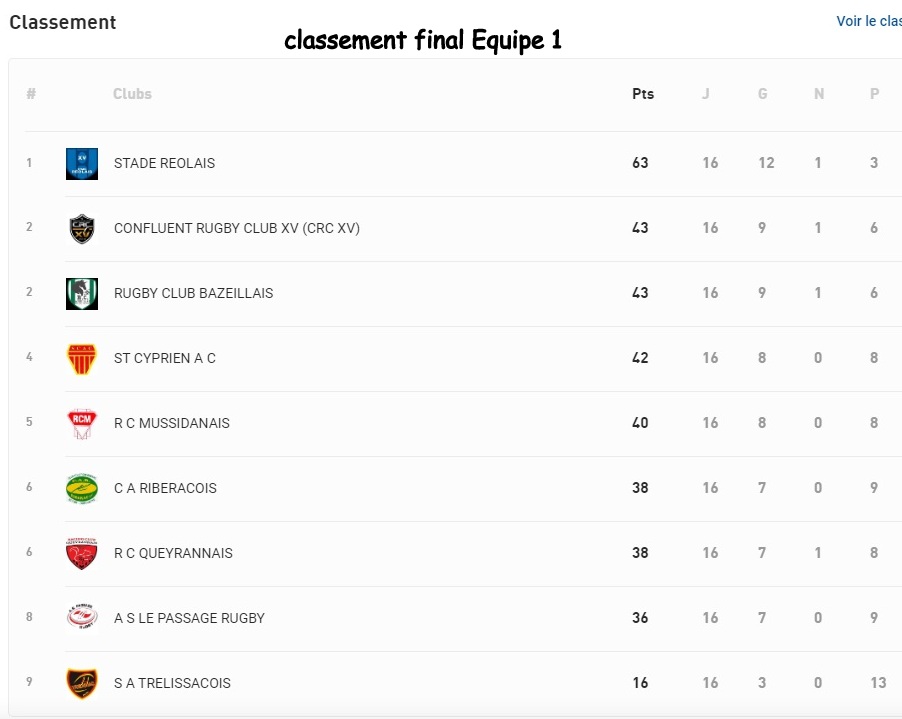Click the C A Riberacois green badge

pyautogui.click(x=82, y=489)
